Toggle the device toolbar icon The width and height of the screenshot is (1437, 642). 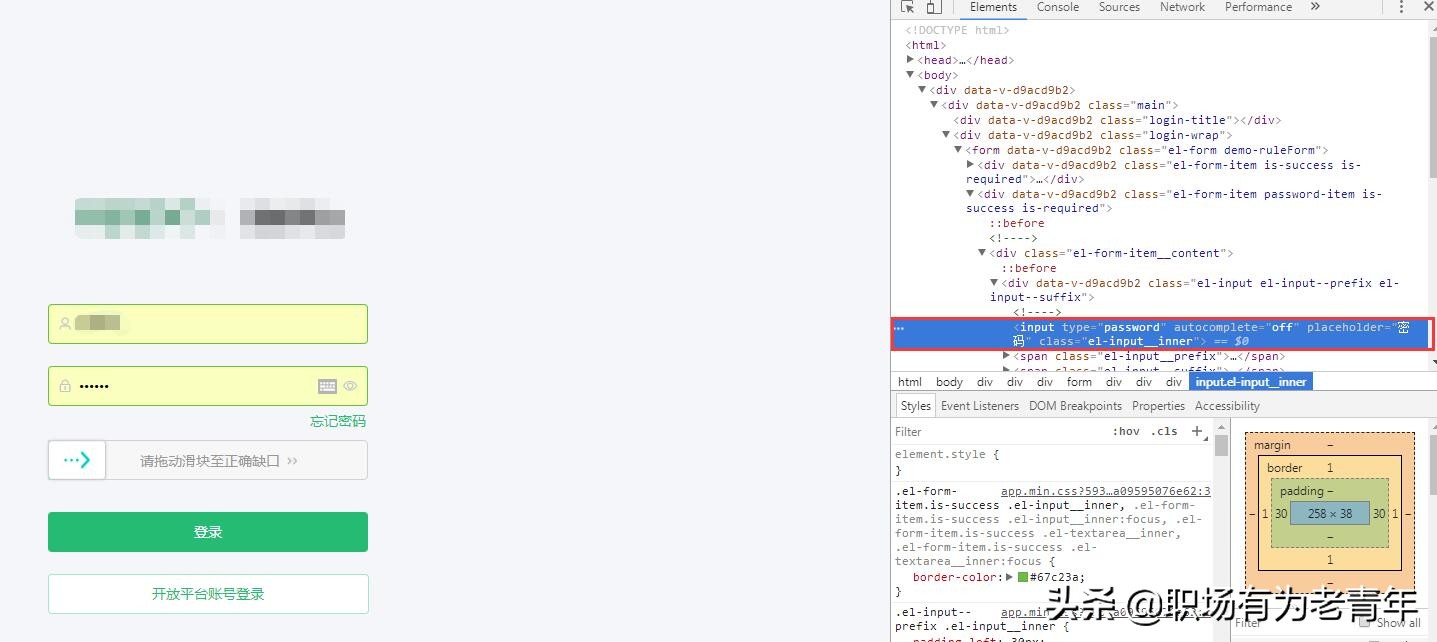(x=933, y=7)
